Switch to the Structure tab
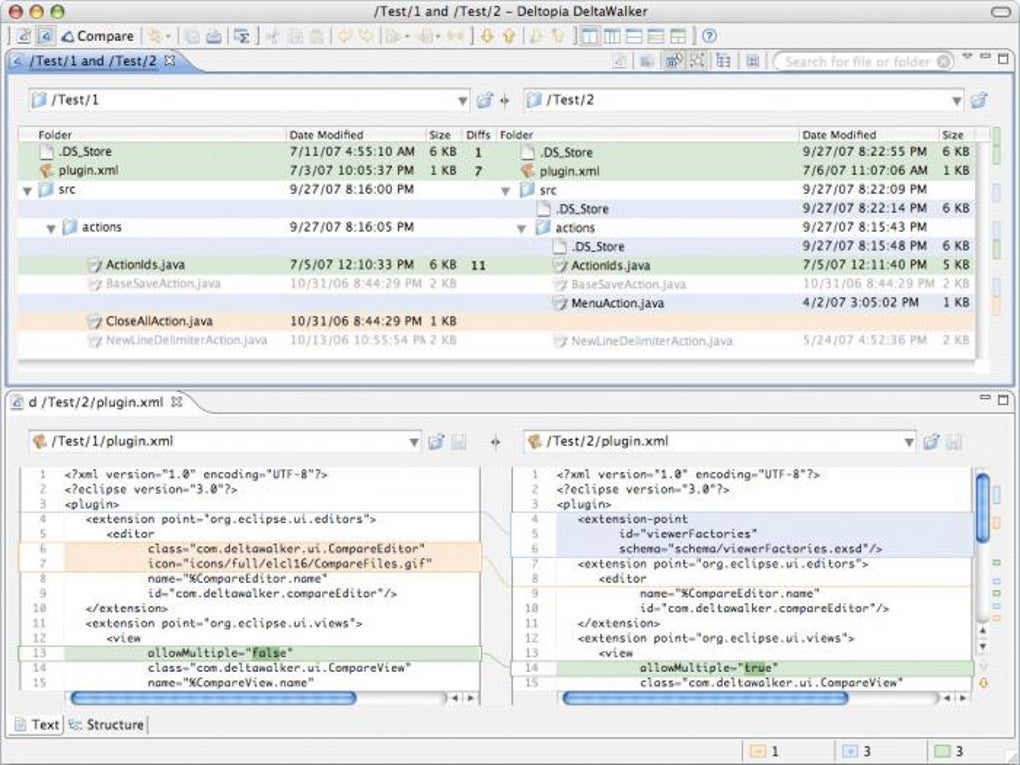The height and width of the screenshot is (765, 1020). tap(106, 725)
